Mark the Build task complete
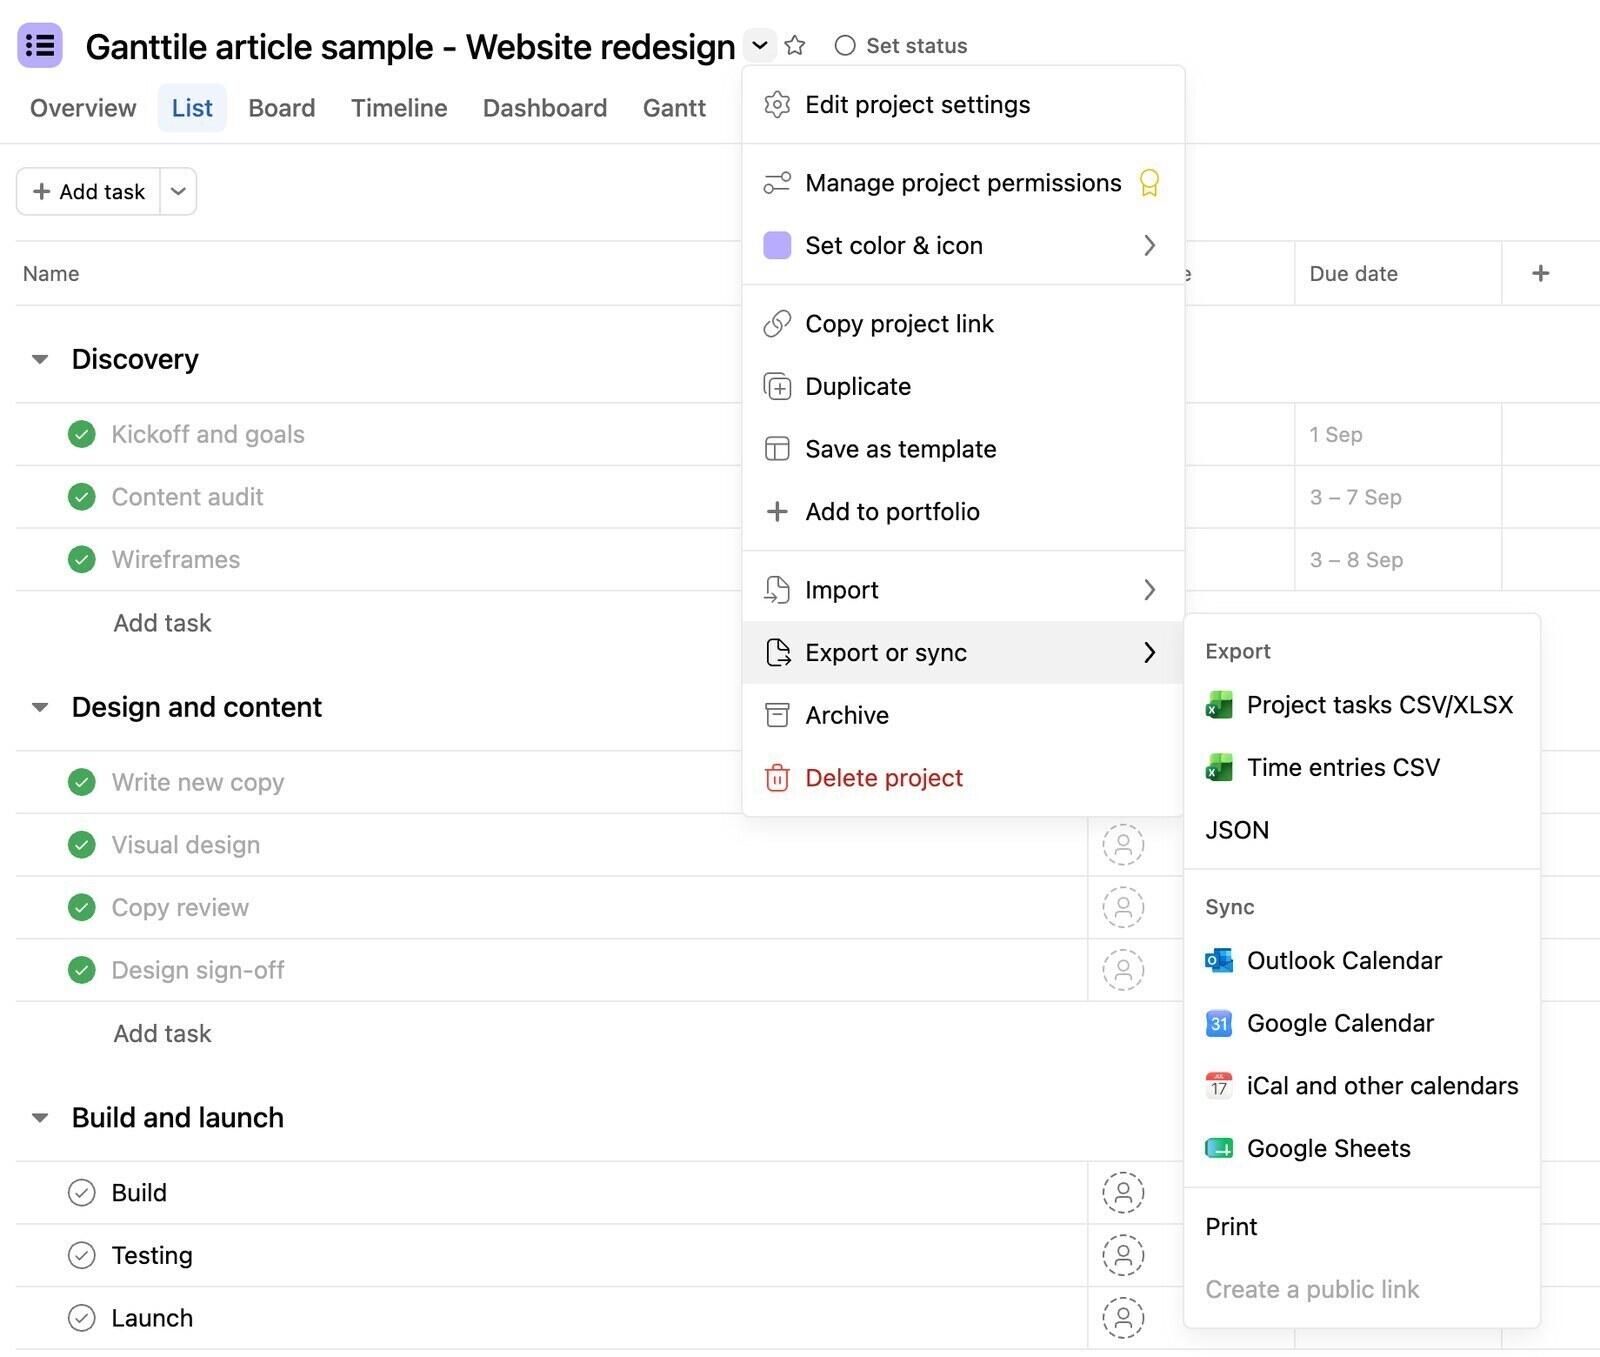 (81, 1192)
